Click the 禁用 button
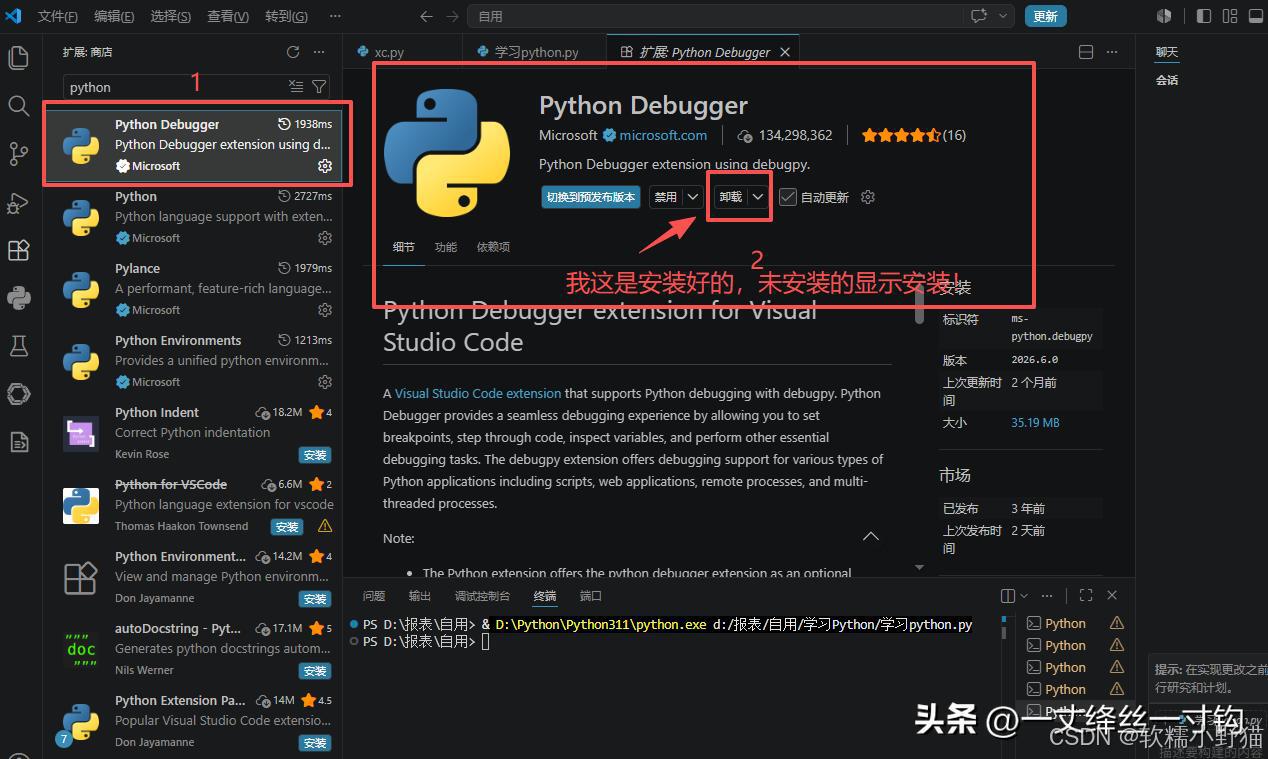 point(666,197)
